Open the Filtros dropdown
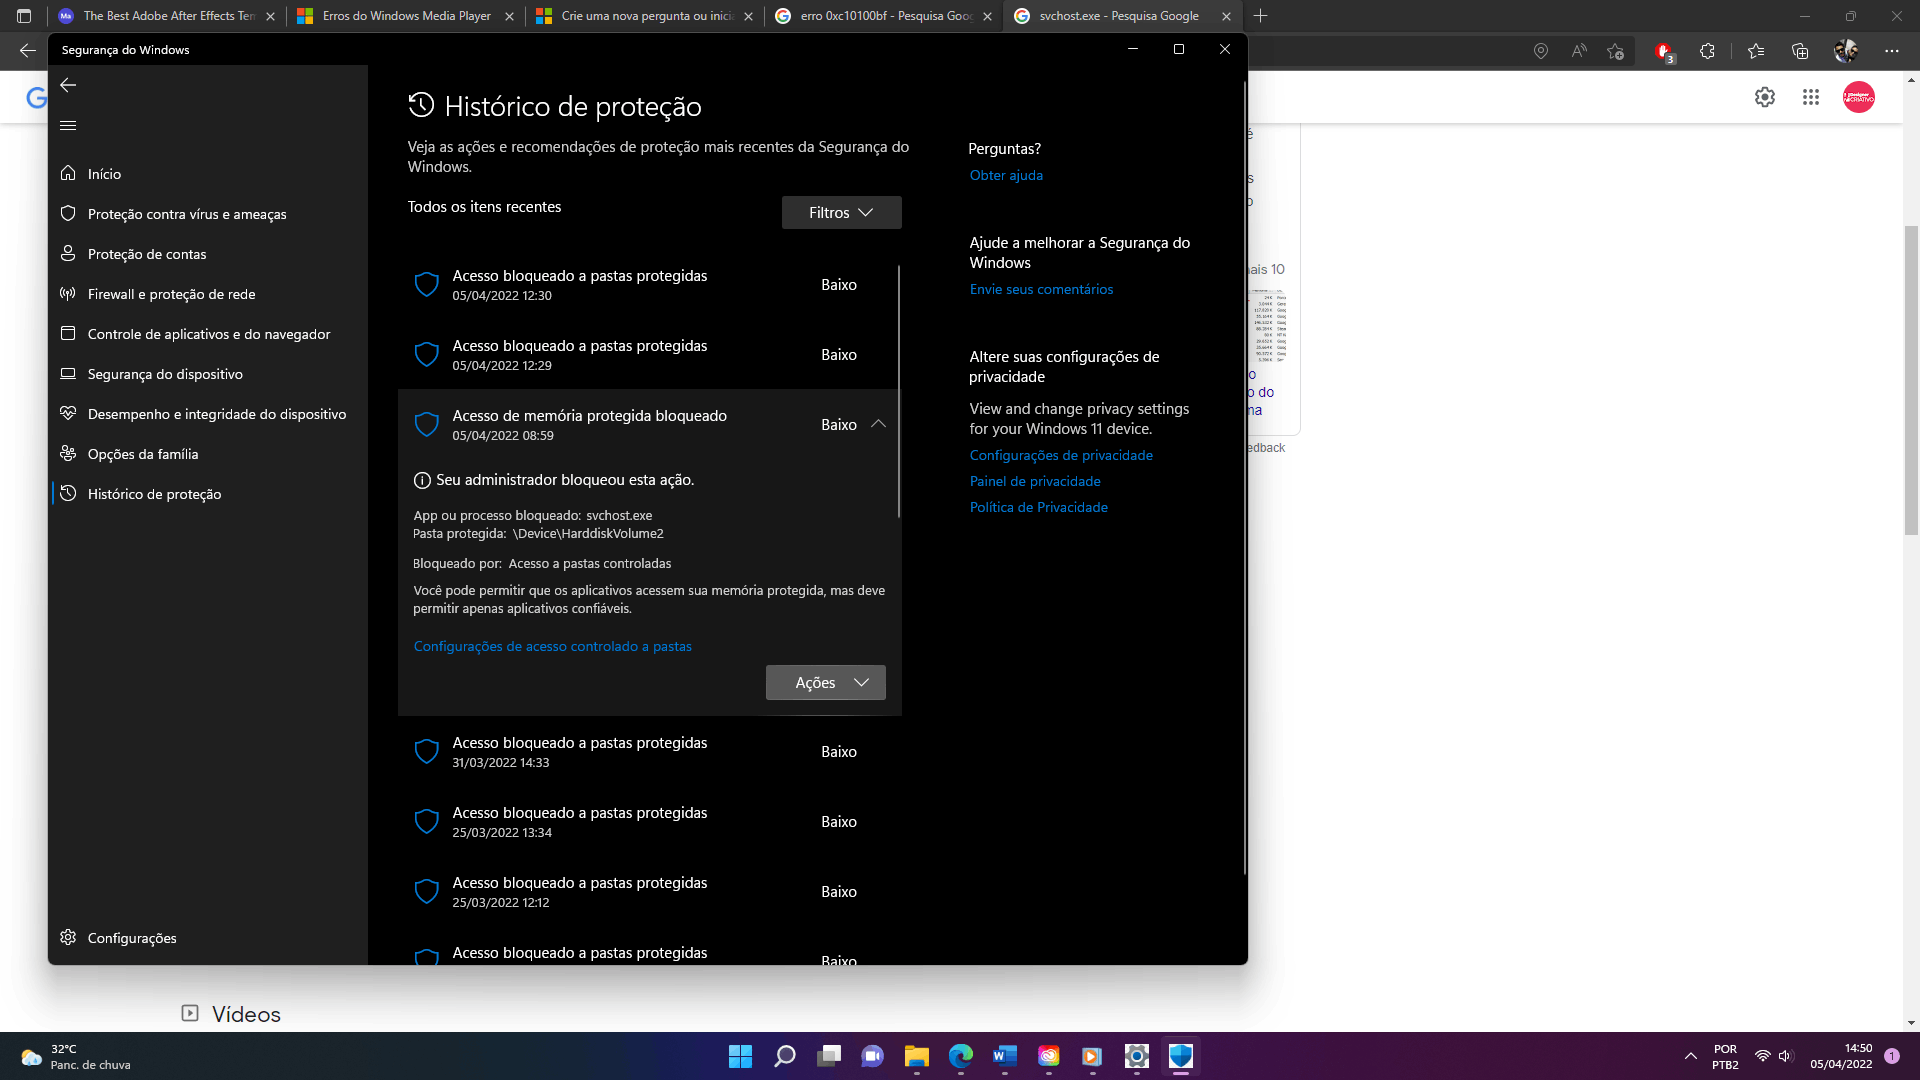1920x1080 pixels. [841, 212]
